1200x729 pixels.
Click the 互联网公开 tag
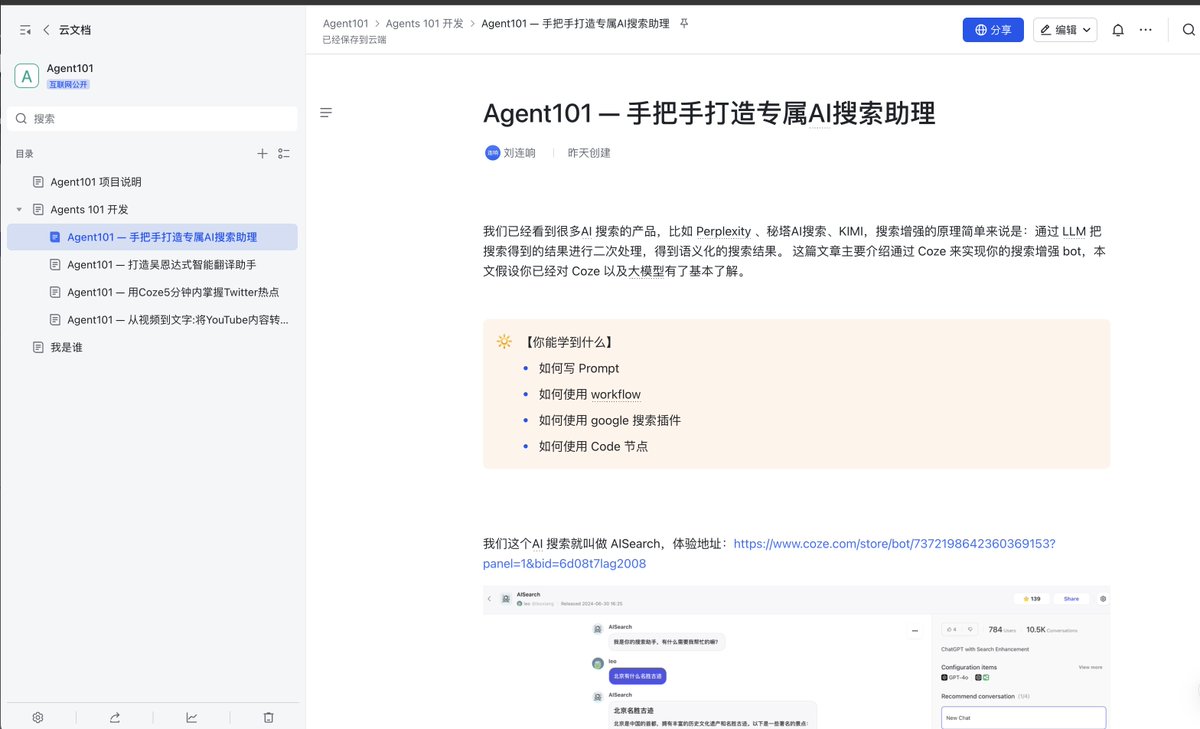69,85
